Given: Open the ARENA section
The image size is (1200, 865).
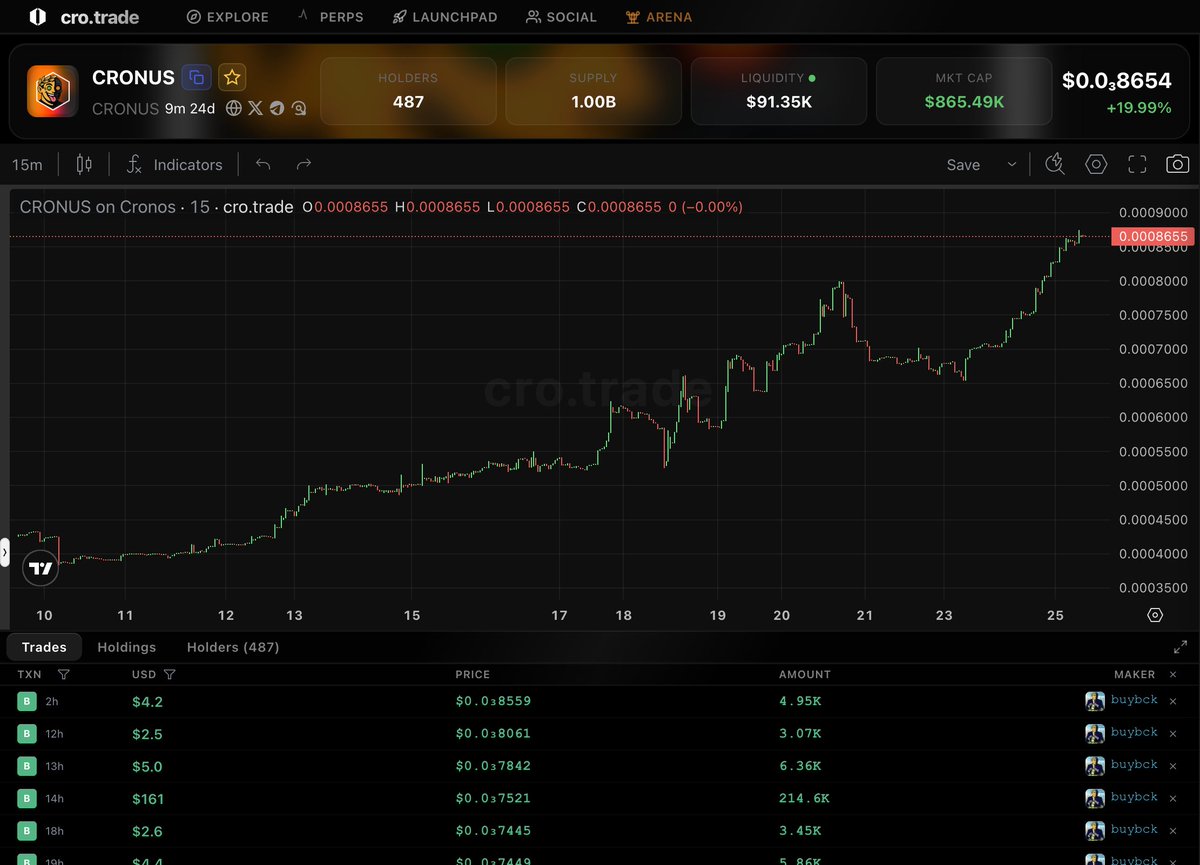Looking at the screenshot, I should tap(658, 17).
